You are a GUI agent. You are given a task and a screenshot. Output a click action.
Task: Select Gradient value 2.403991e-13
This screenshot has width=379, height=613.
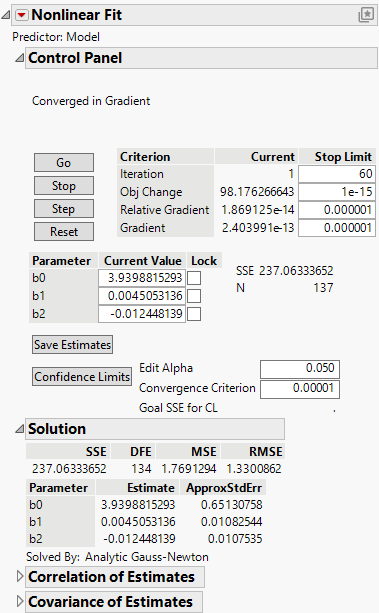[x=258, y=228]
